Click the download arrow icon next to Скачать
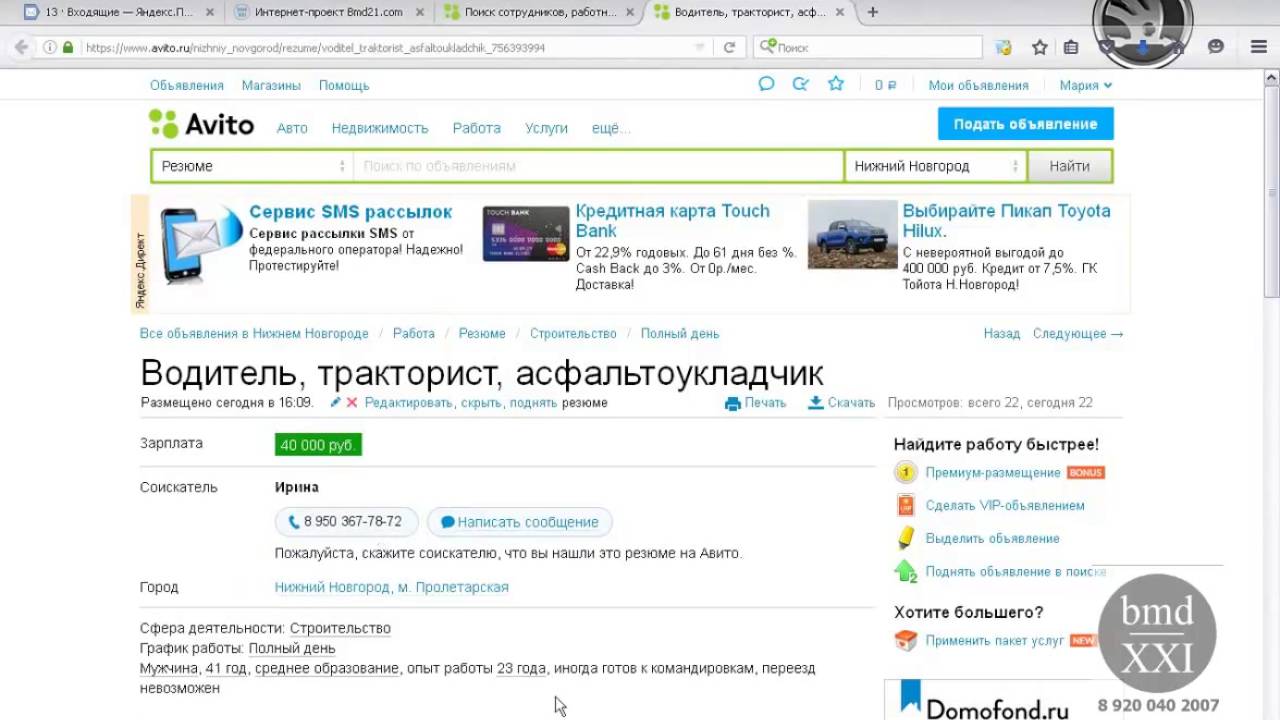This screenshot has height=720, width=1280. point(816,403)
